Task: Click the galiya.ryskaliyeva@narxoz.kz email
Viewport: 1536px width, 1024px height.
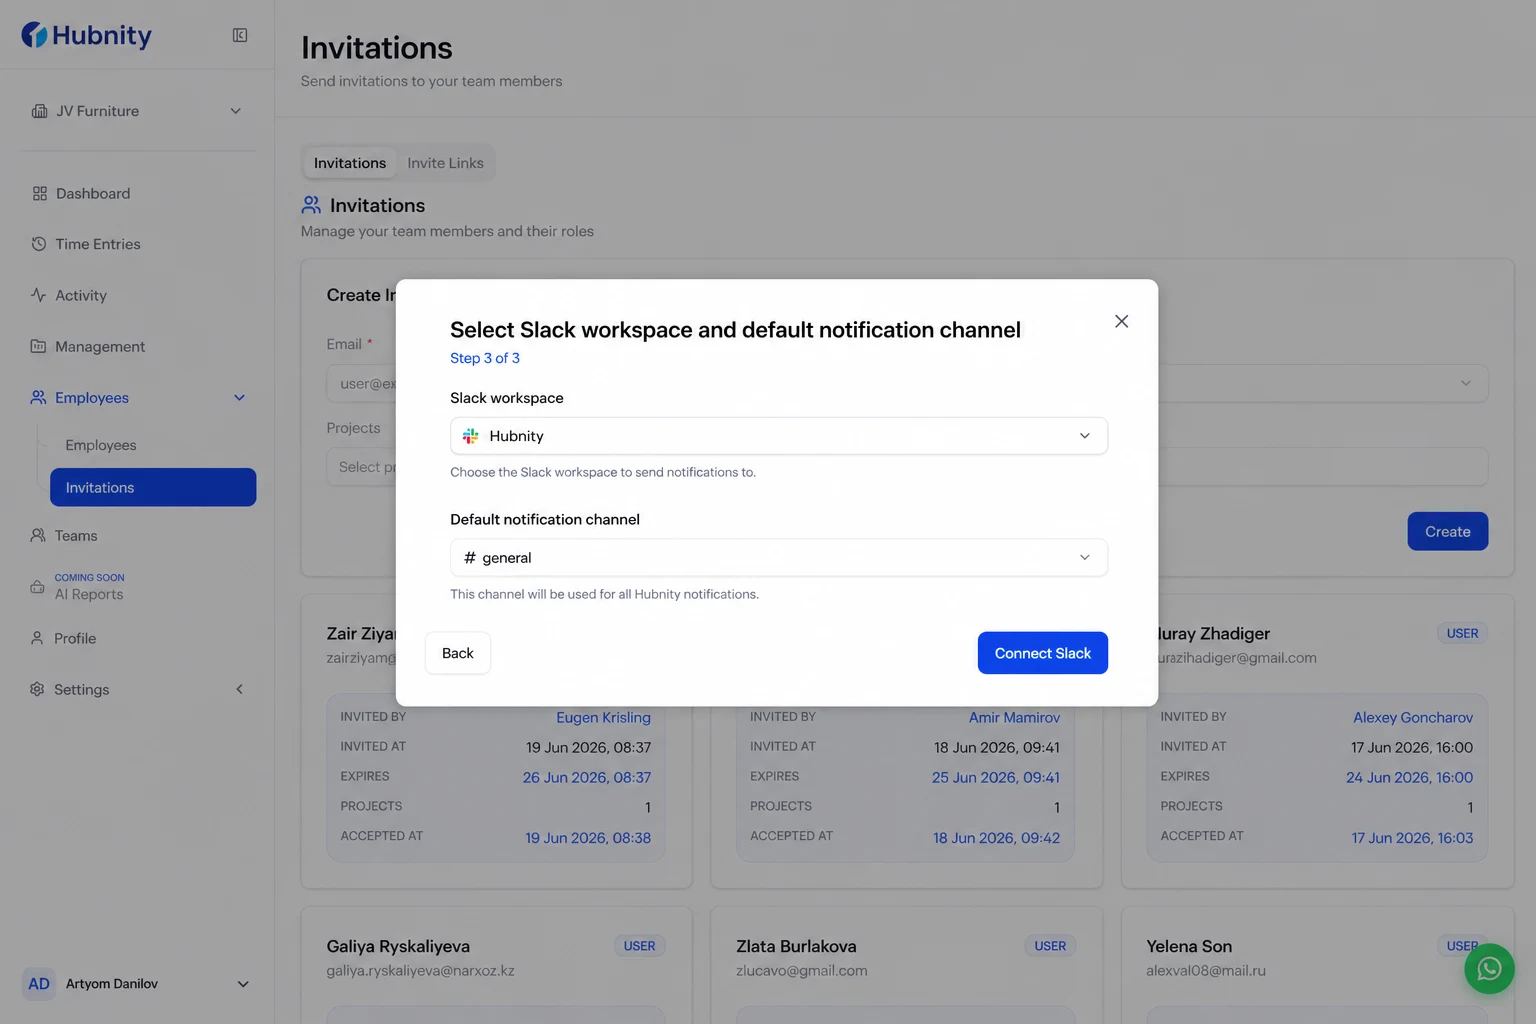Action: pyautogui.click(x=420, y=971)
